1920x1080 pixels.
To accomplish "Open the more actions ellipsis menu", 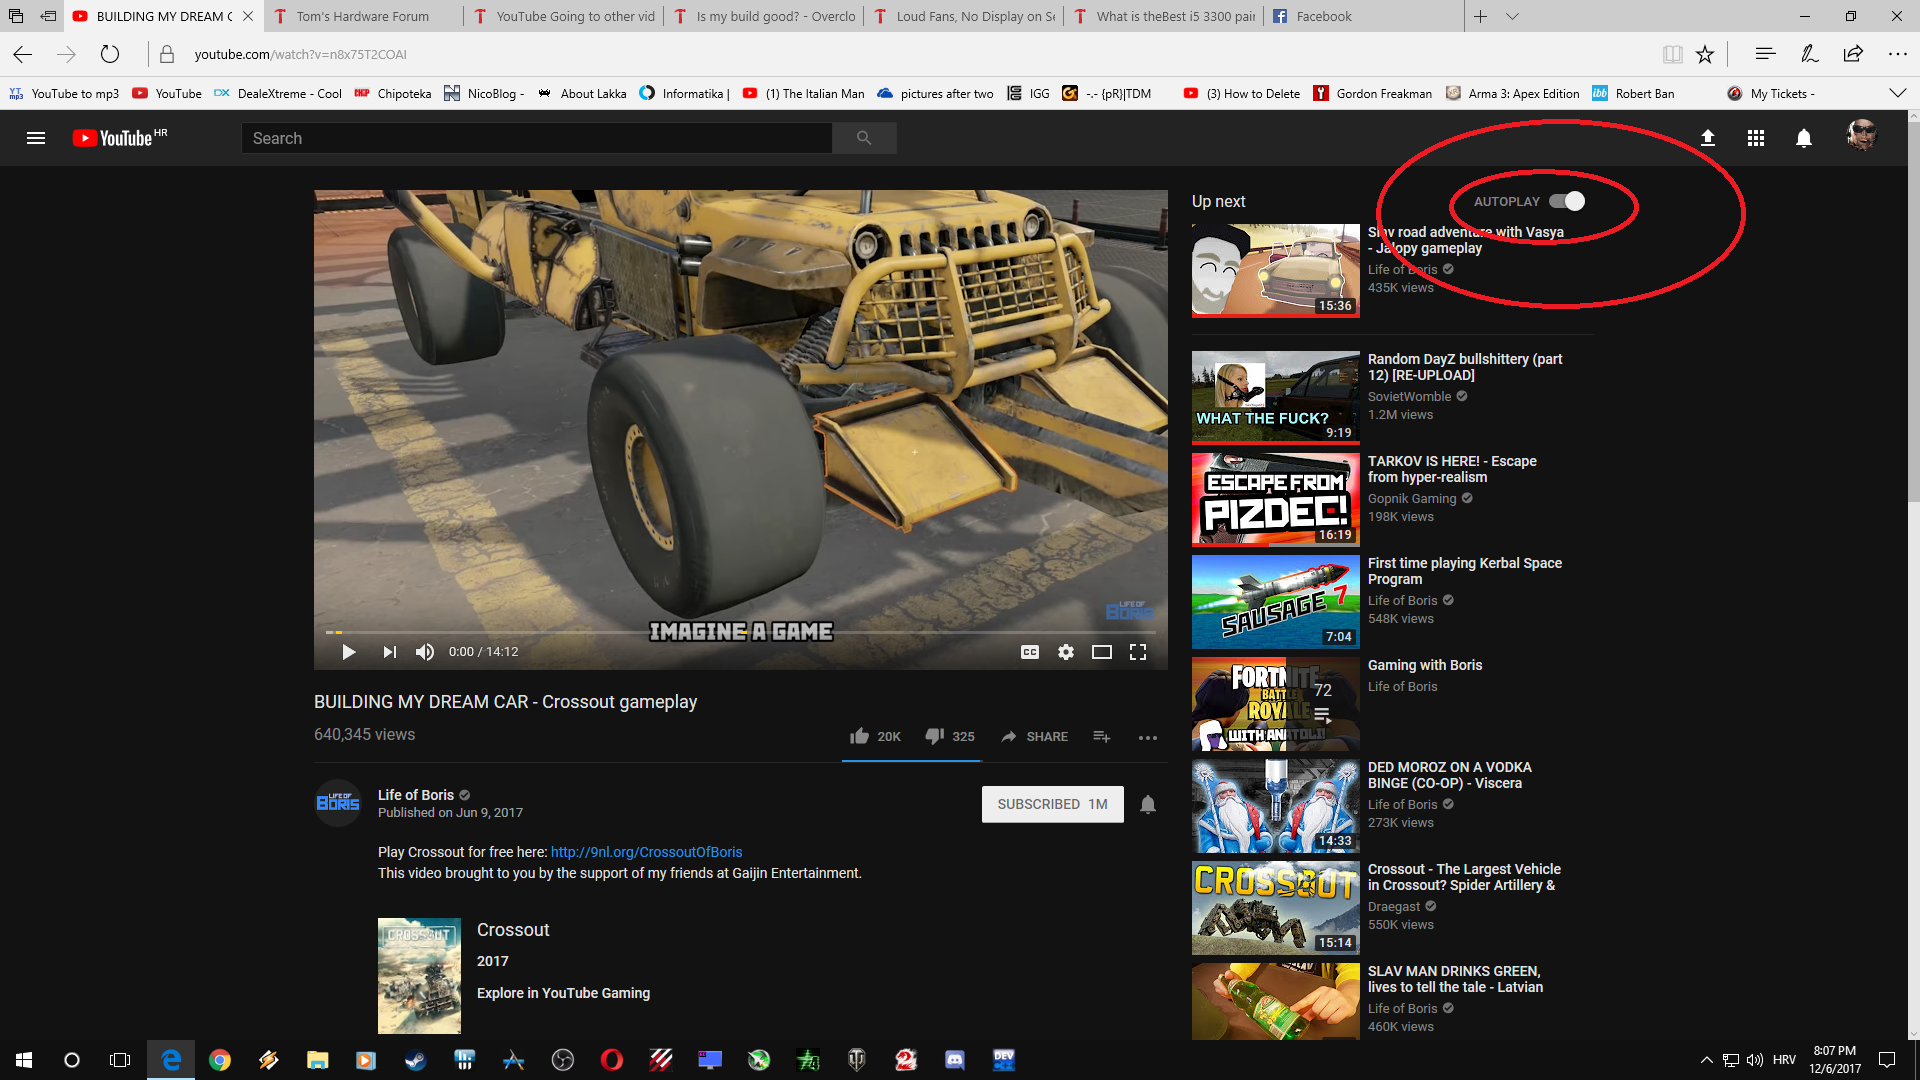I will [x=1148, y=737].
